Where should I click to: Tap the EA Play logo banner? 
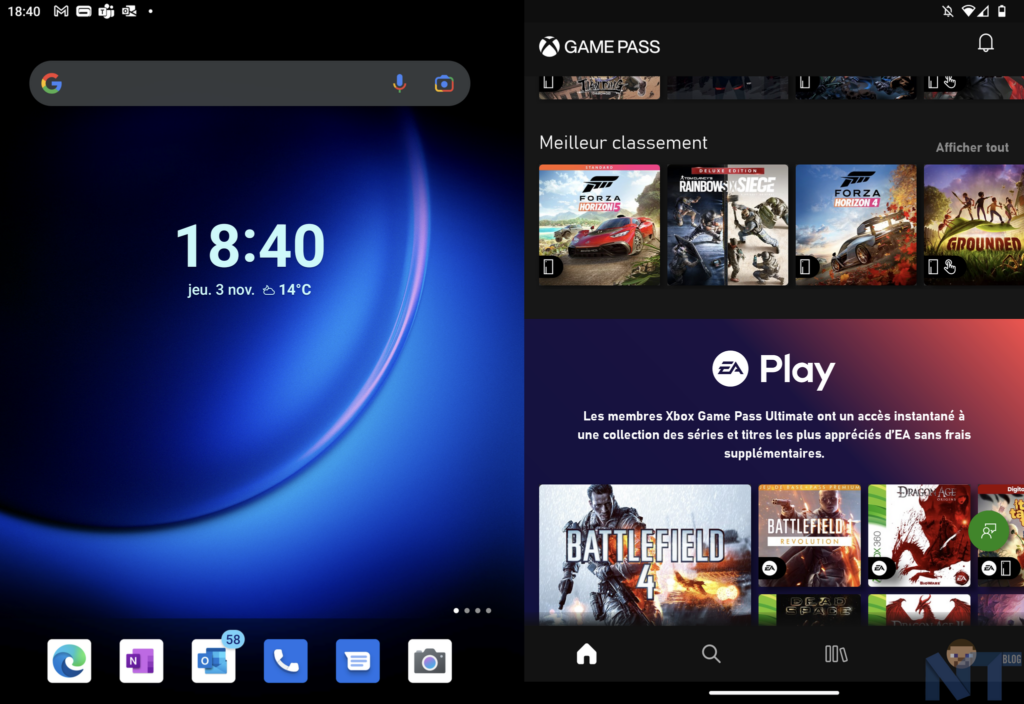(774, 370)
